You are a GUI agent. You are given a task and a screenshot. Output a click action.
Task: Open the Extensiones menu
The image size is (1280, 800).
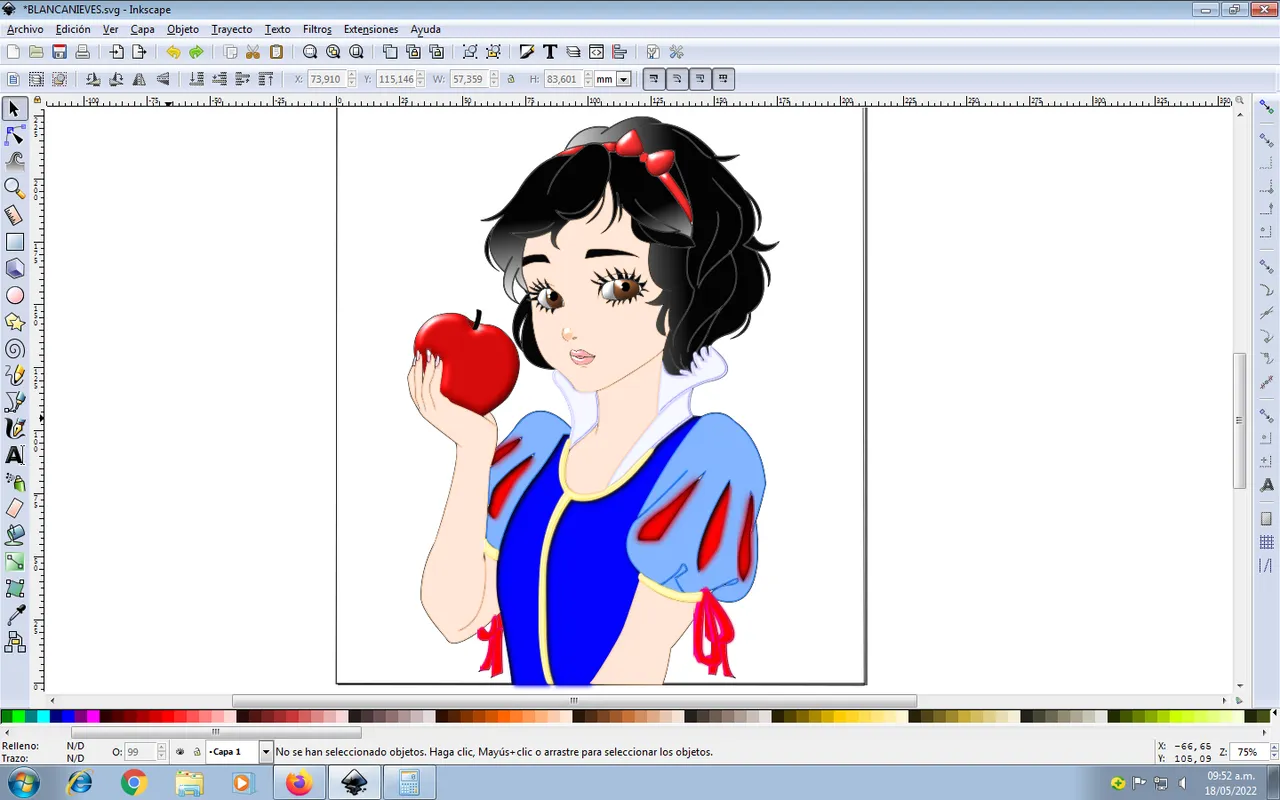click(x=371, y=29)
